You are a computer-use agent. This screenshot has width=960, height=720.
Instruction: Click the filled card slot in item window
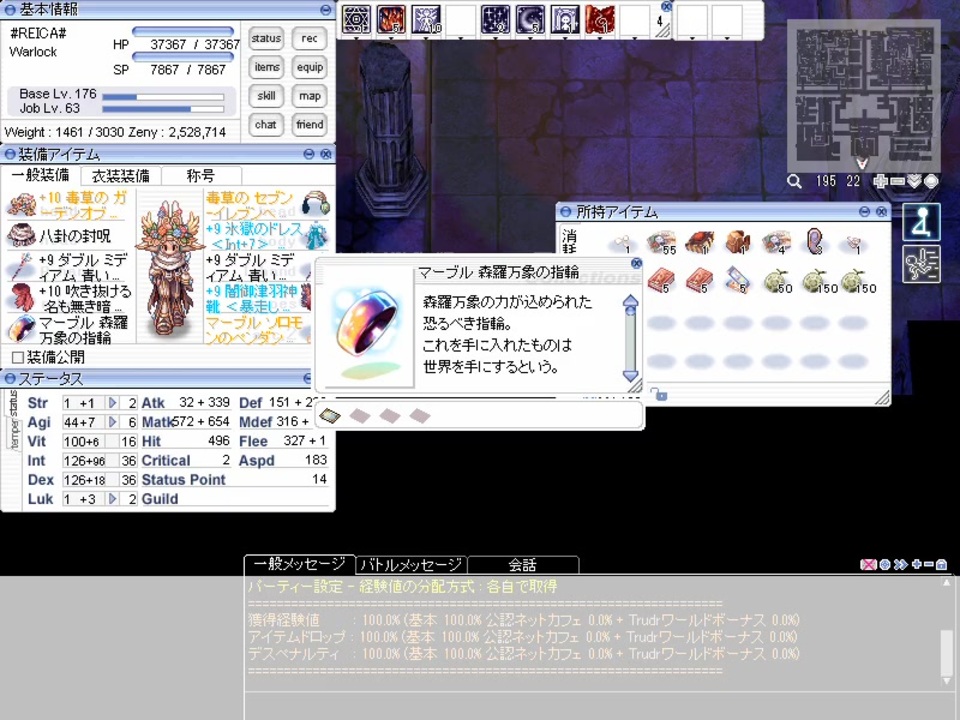329,416
